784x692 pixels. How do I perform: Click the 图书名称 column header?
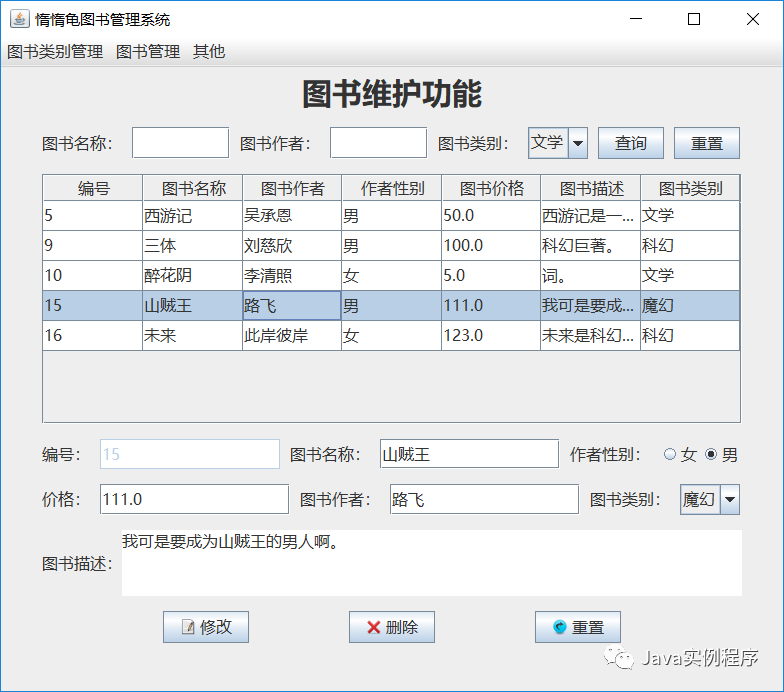tap(192, 188)
